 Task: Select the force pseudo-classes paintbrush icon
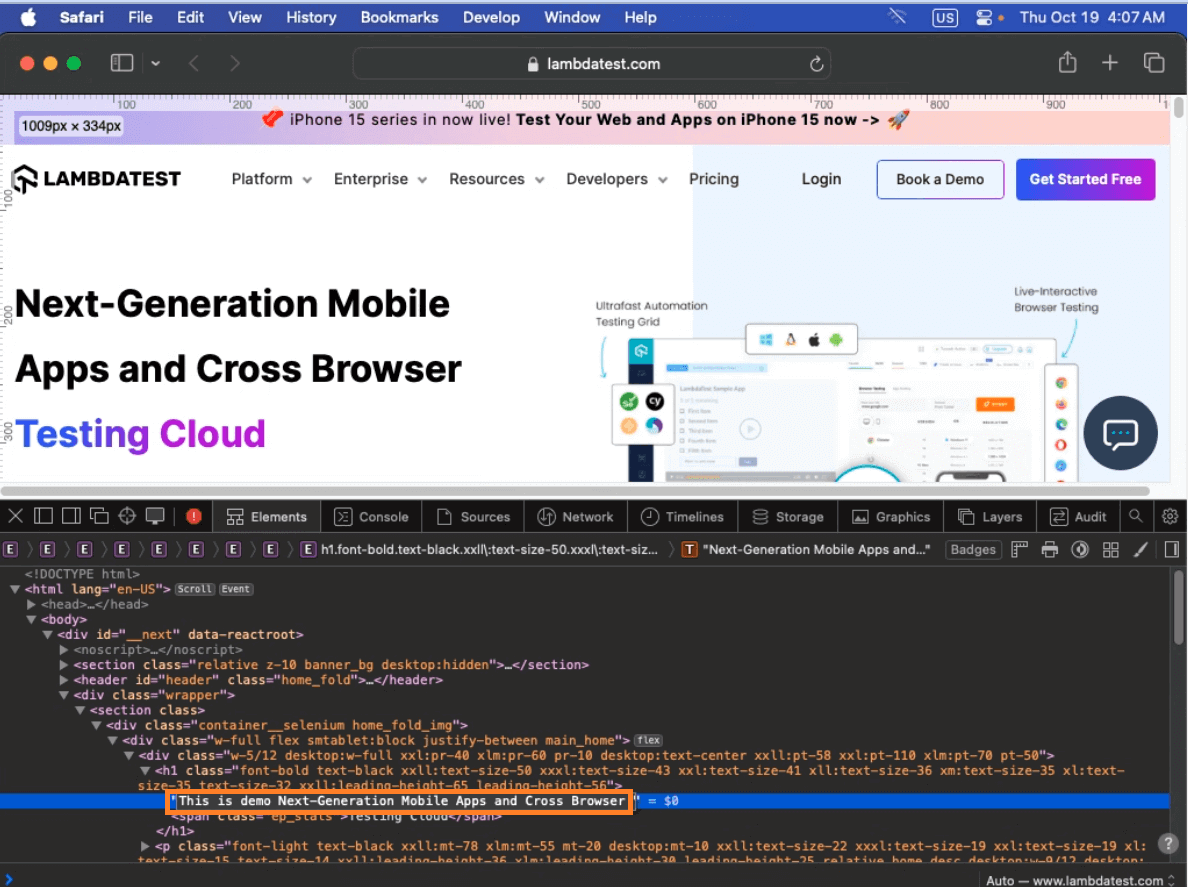(1139, 549)
